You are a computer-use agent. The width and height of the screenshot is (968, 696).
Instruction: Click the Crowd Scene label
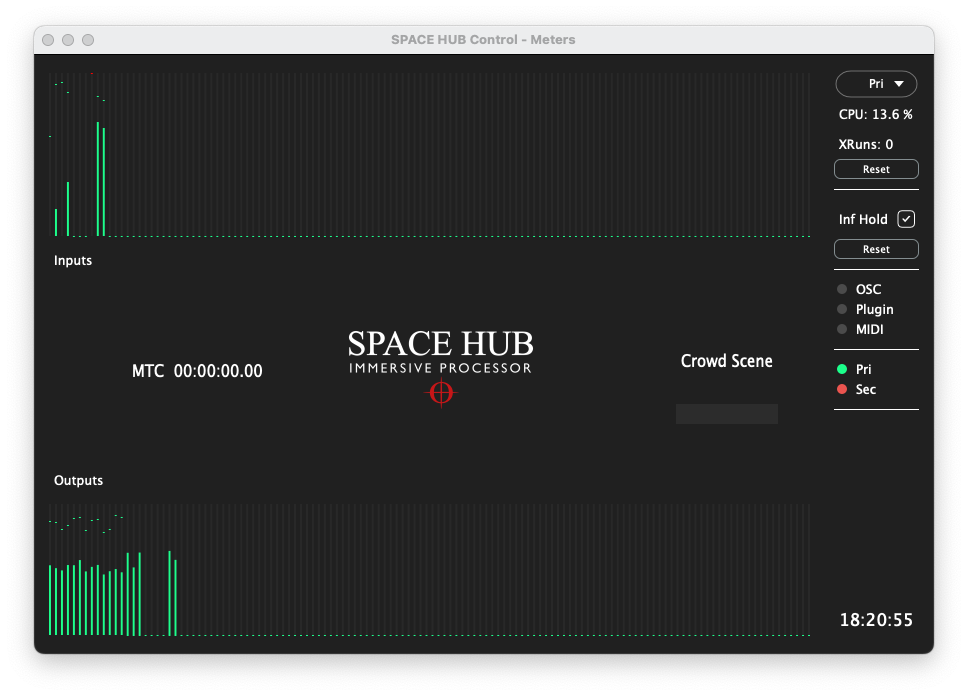tap(727, 361)
